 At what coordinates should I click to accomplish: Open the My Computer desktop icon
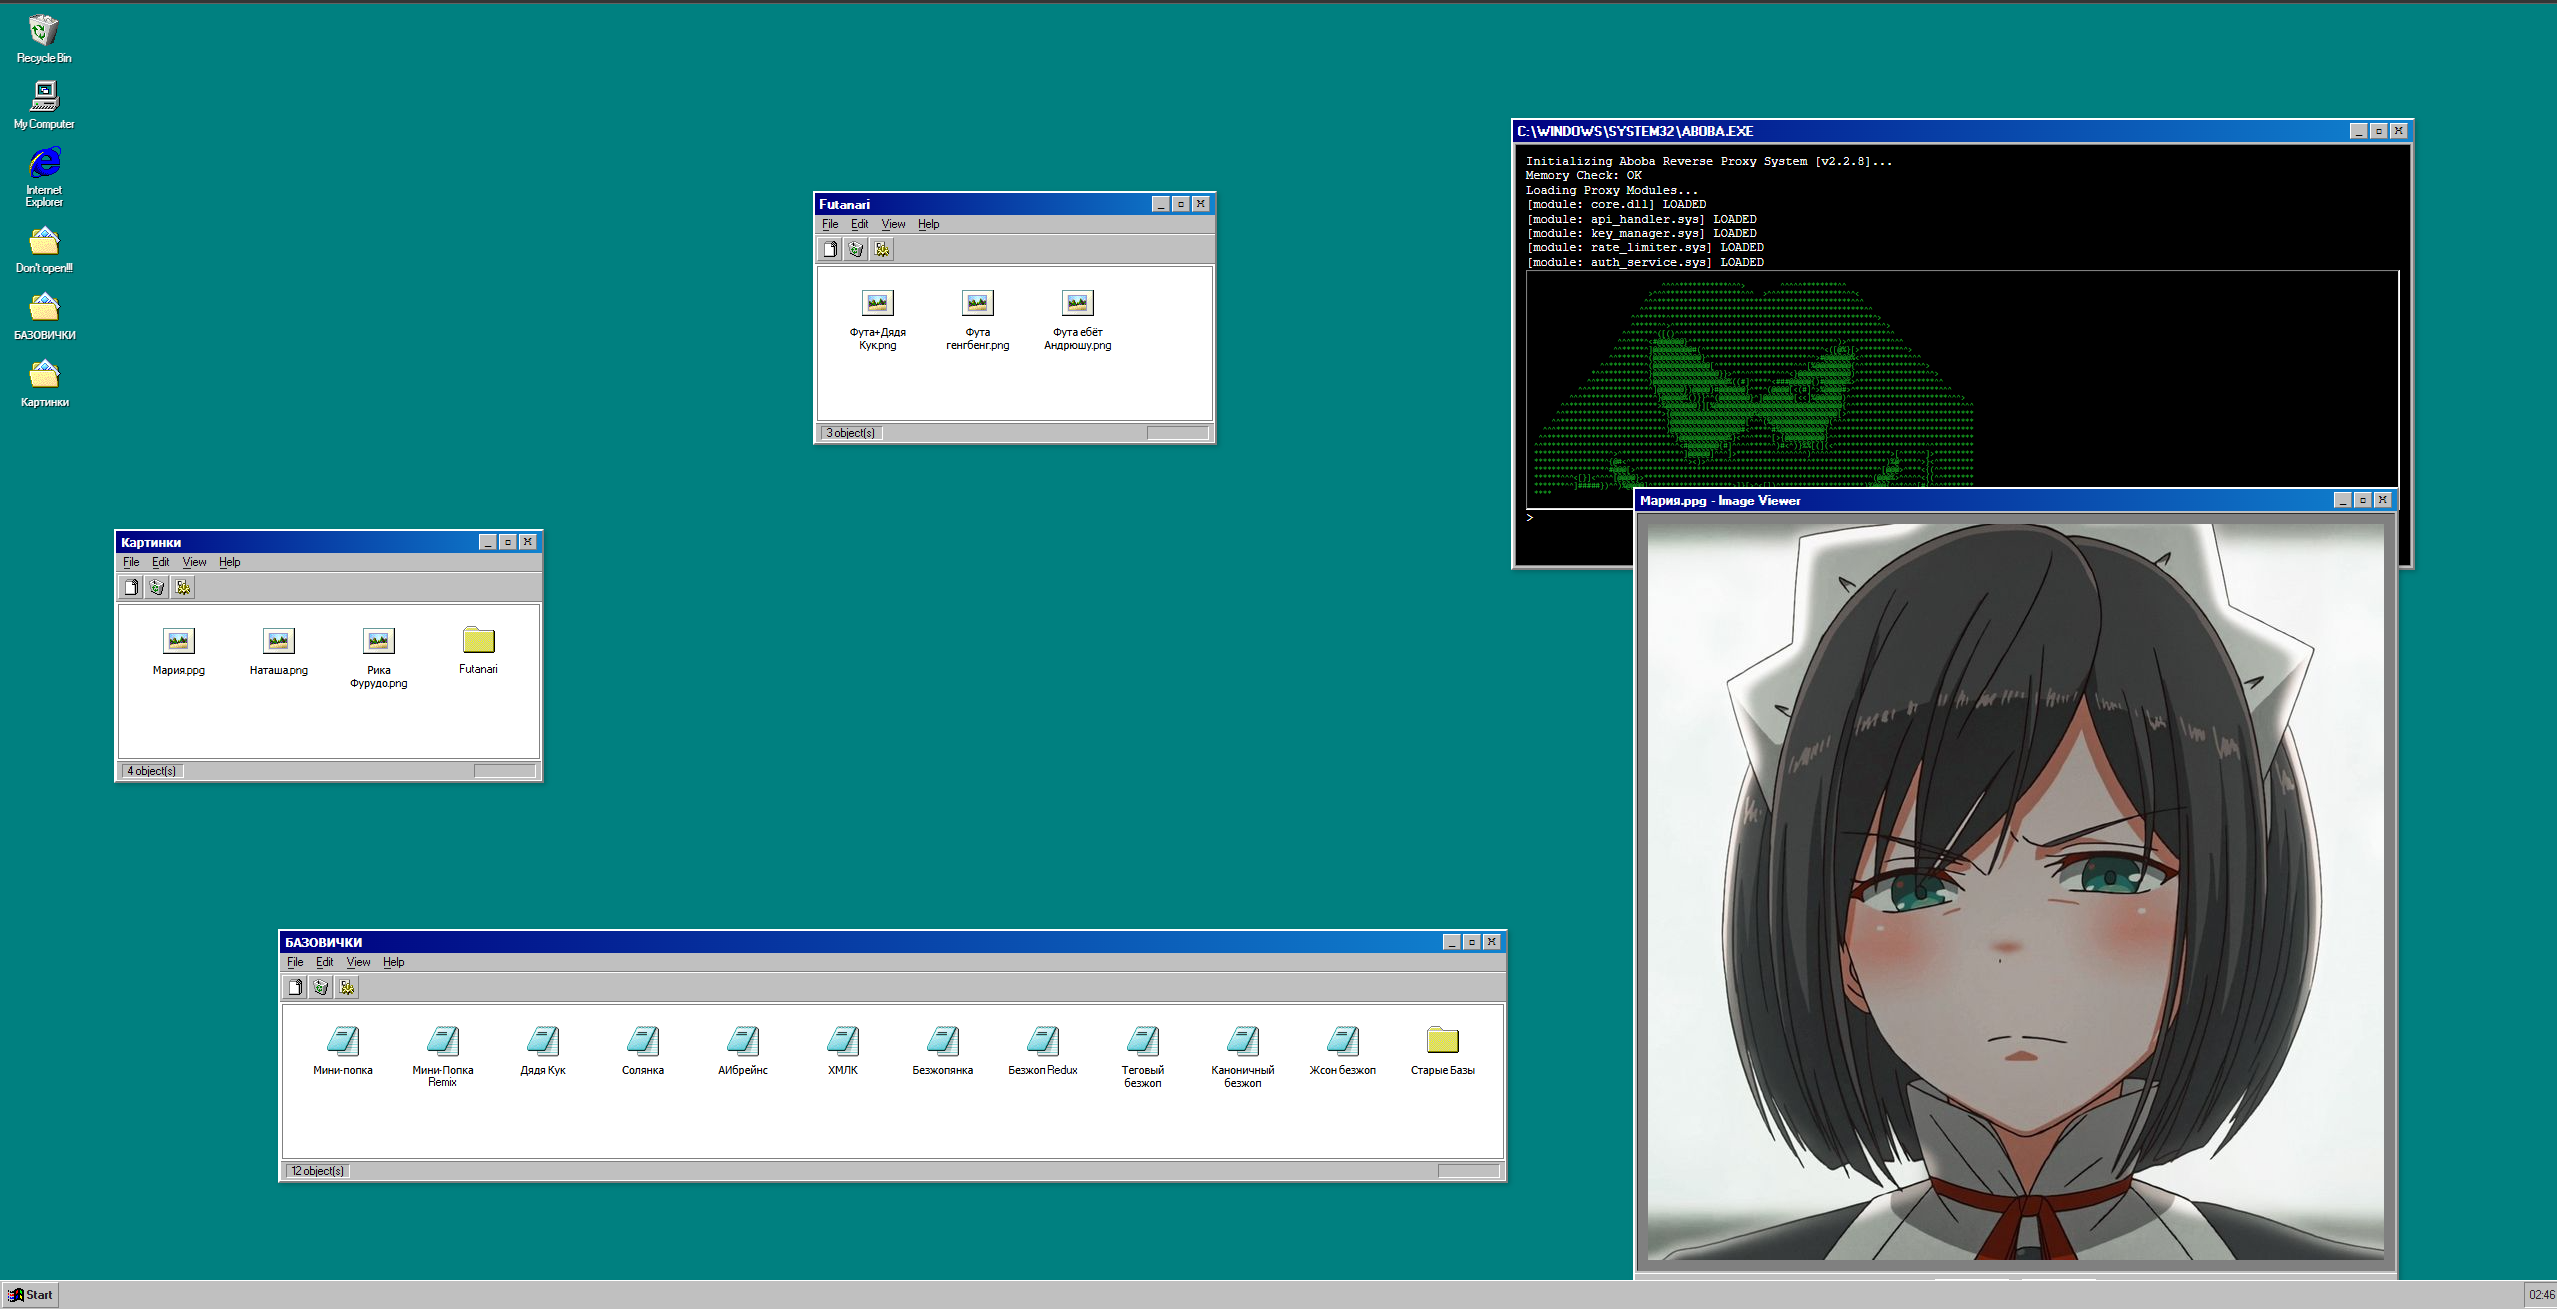[x=43, y=98]
